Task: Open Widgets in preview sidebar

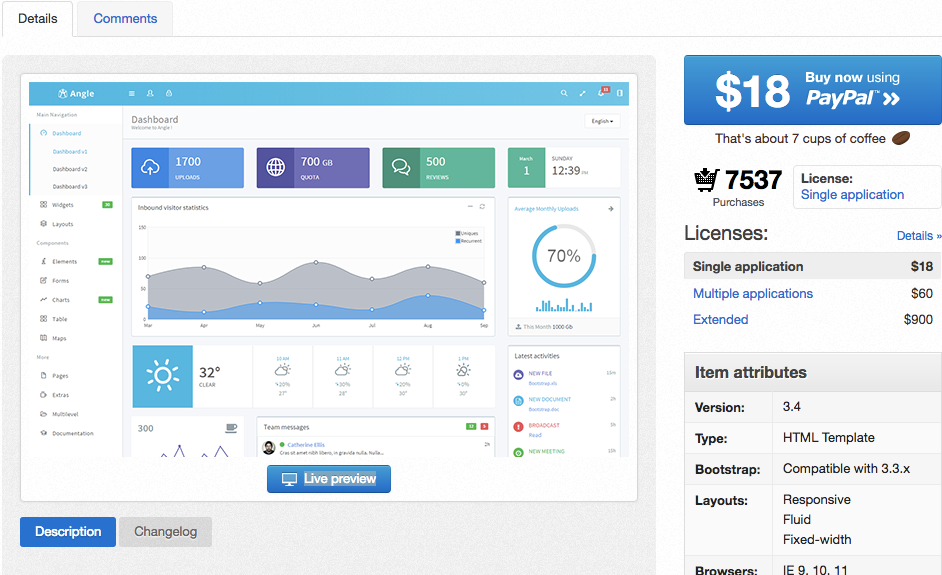Action: click(62, 205)
